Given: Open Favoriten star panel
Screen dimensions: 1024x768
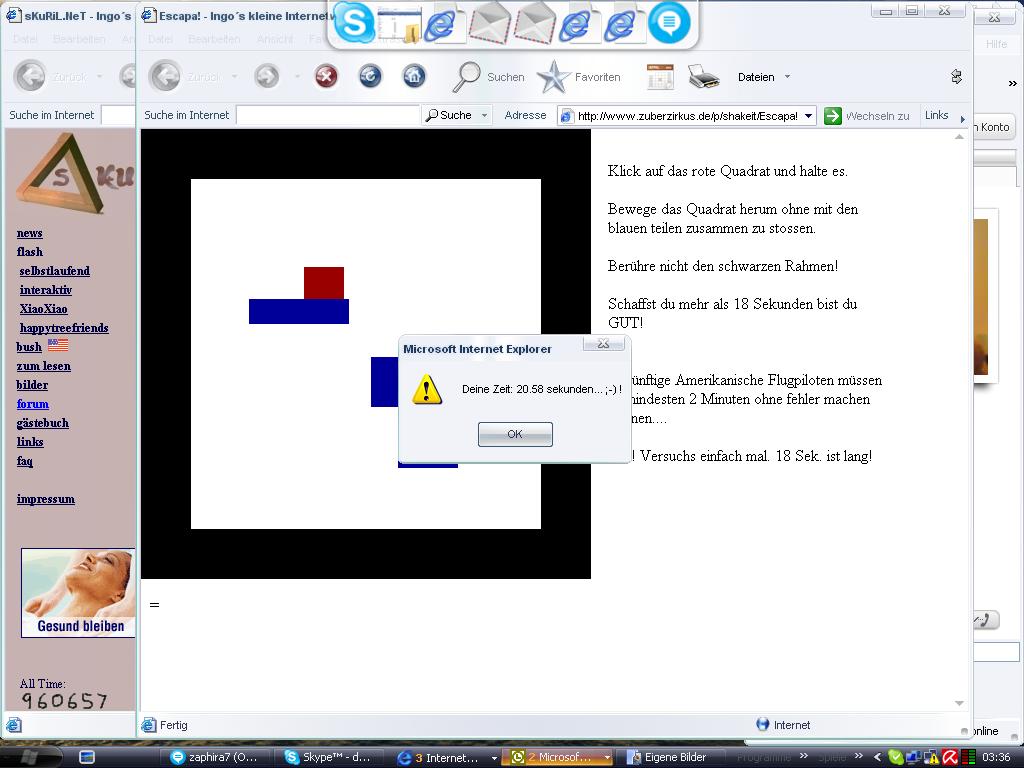Looking at the screenshot, I should [x=579, y=76].
